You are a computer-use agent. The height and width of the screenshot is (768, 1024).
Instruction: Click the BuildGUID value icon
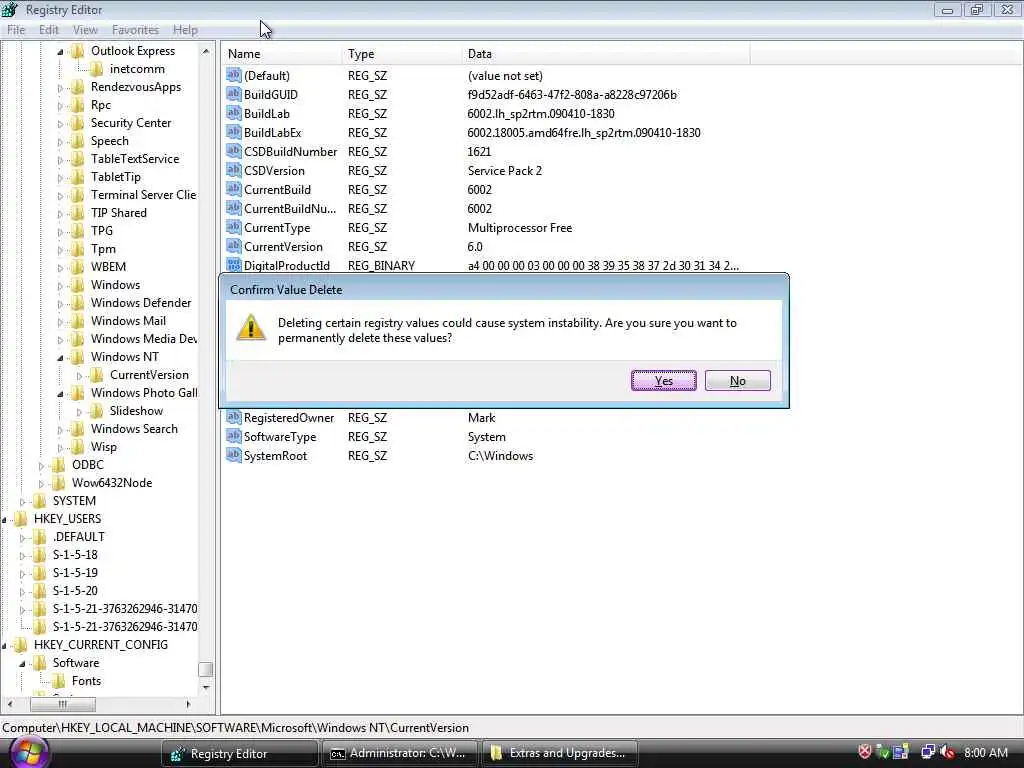pos(234,94)
